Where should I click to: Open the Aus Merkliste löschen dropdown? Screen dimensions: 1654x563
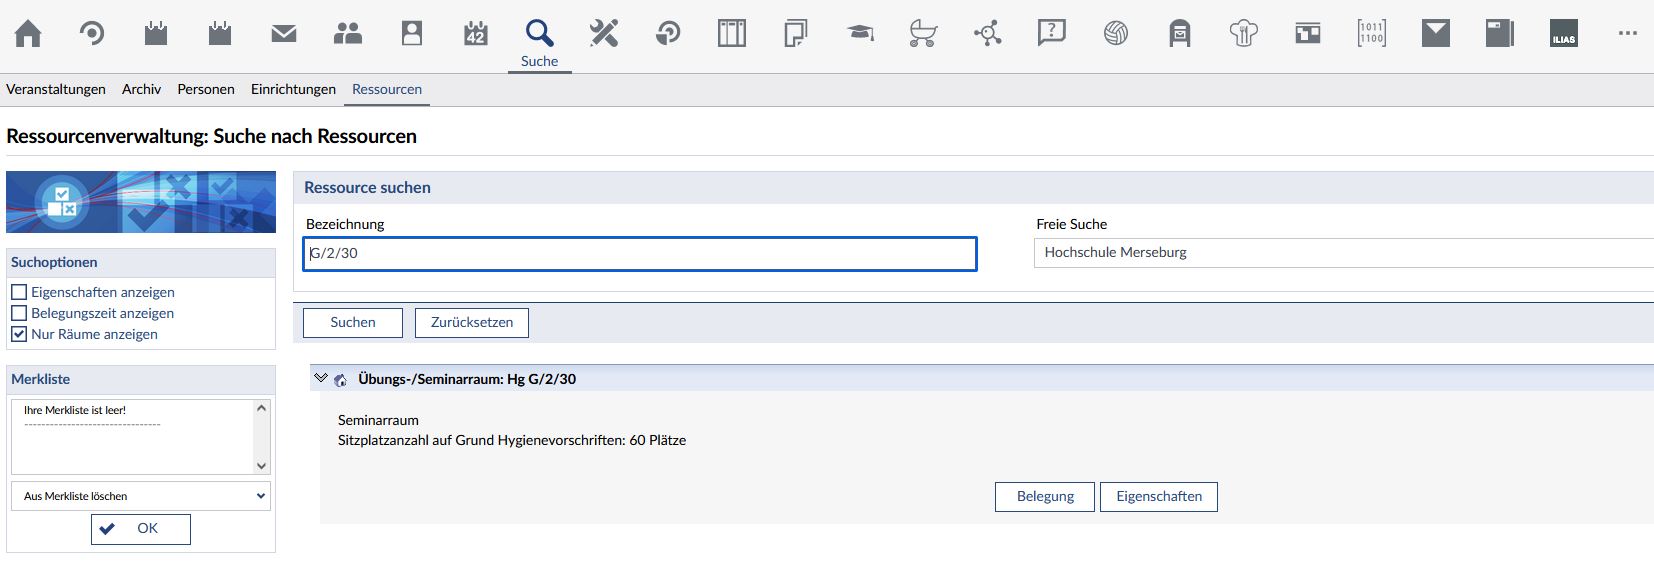[141, 496]
